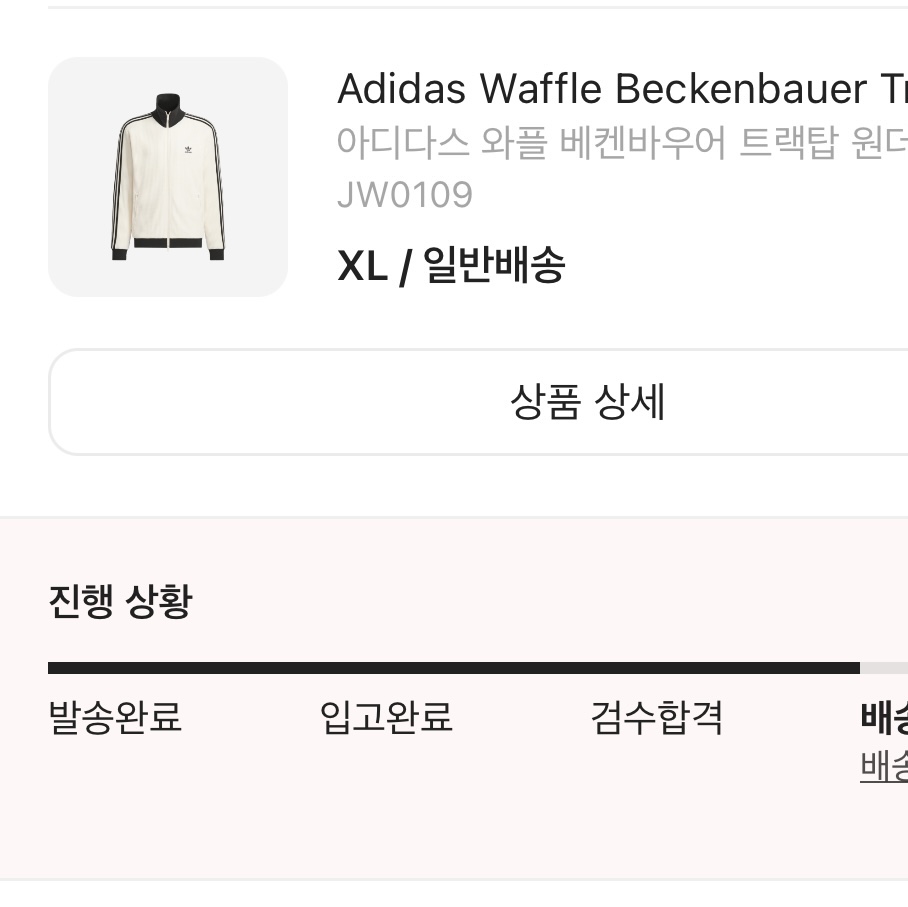
Task: Select the 검수합격 progress step
Action: [657, 718]
